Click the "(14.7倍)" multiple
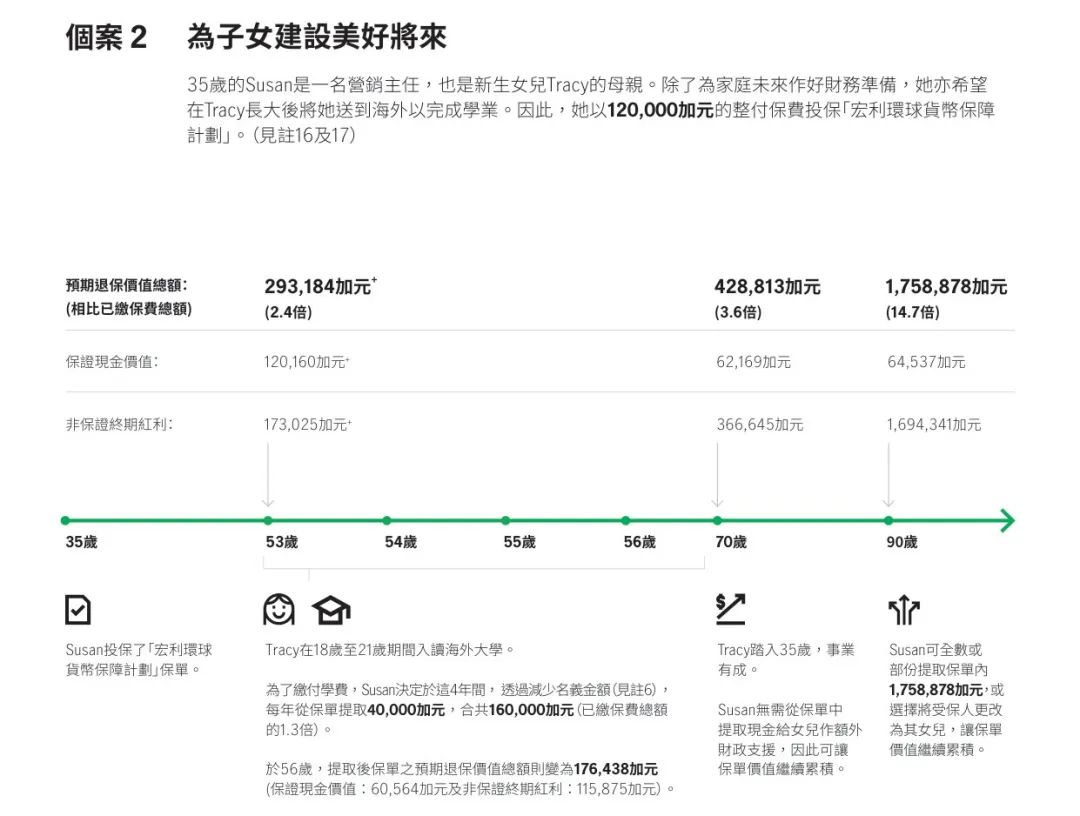The width and height of the screenshot is (1080, 816). [x=912, y=312]
